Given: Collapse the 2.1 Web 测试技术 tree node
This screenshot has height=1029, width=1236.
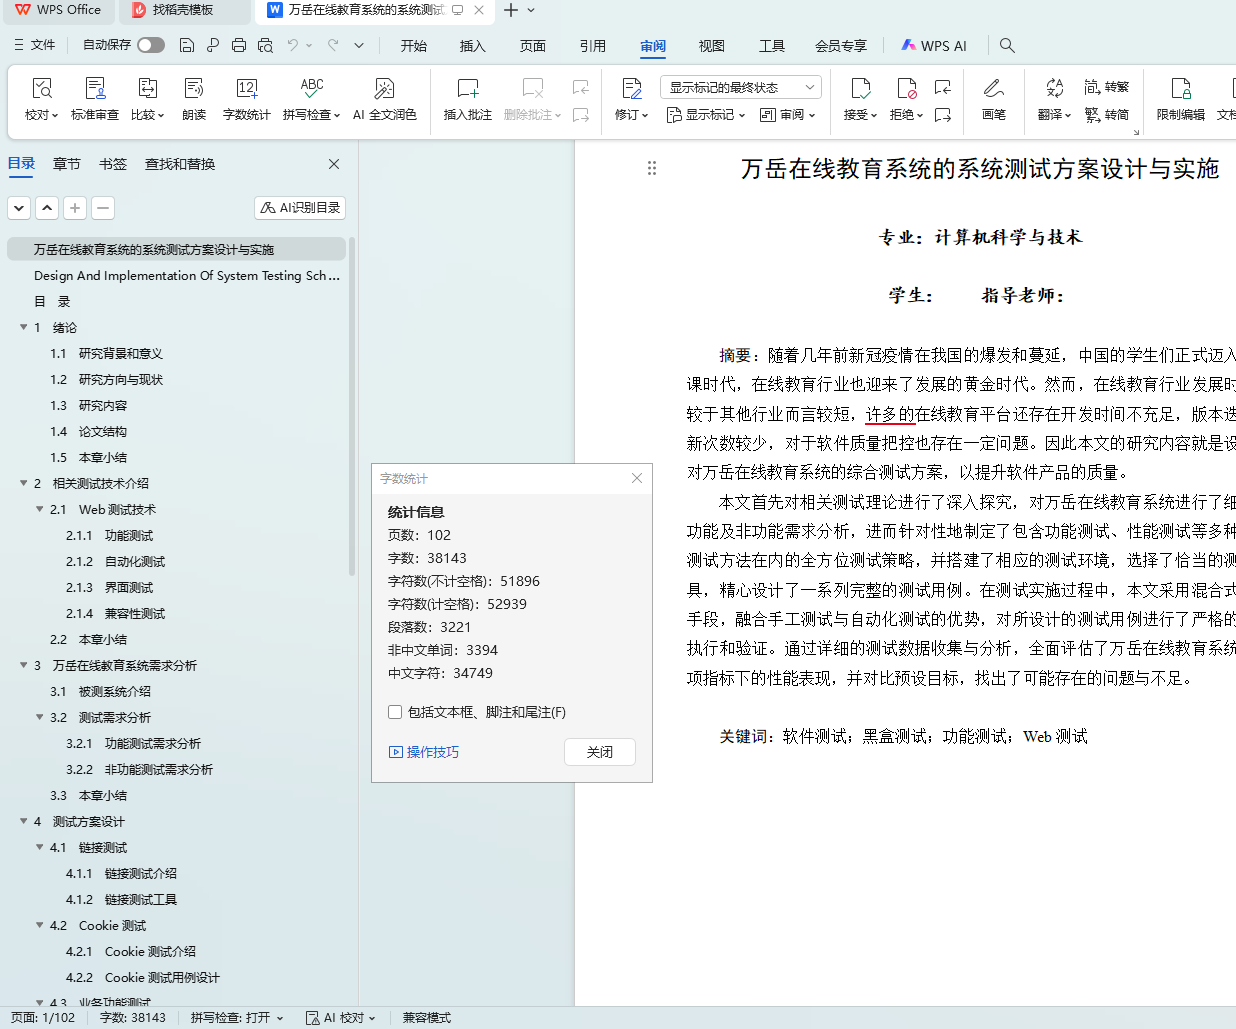Looking at the screenshot, I should (x=40, y=509).
